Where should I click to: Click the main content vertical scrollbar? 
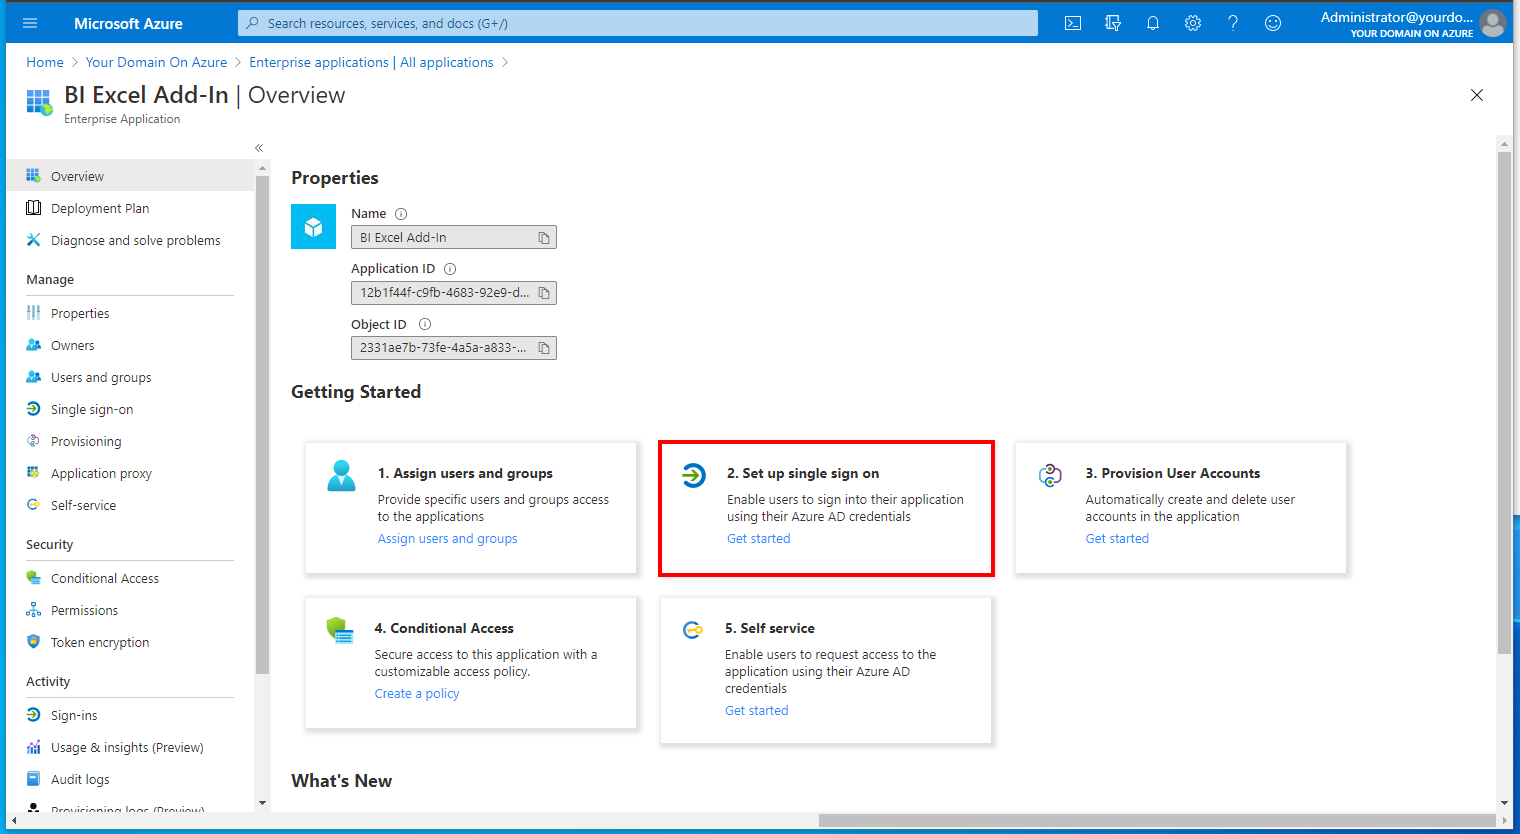[1504, 403]
